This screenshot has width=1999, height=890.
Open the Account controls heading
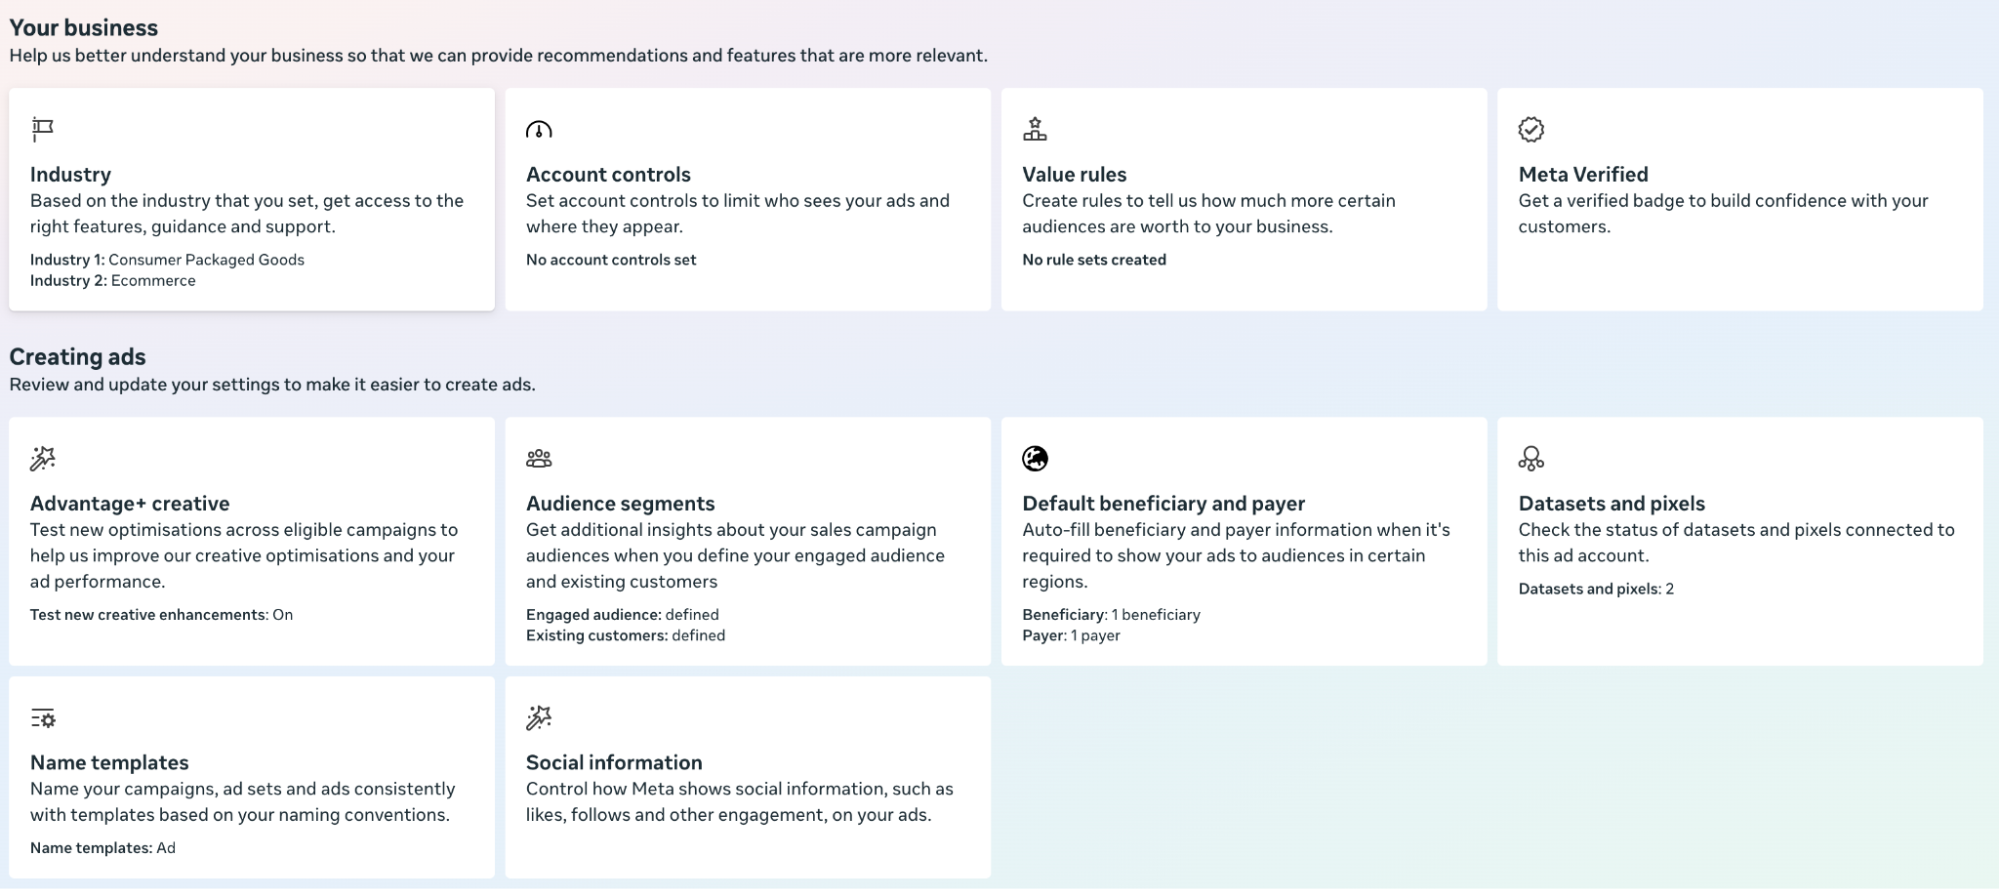pyautogui.click(x=608, y=174)
